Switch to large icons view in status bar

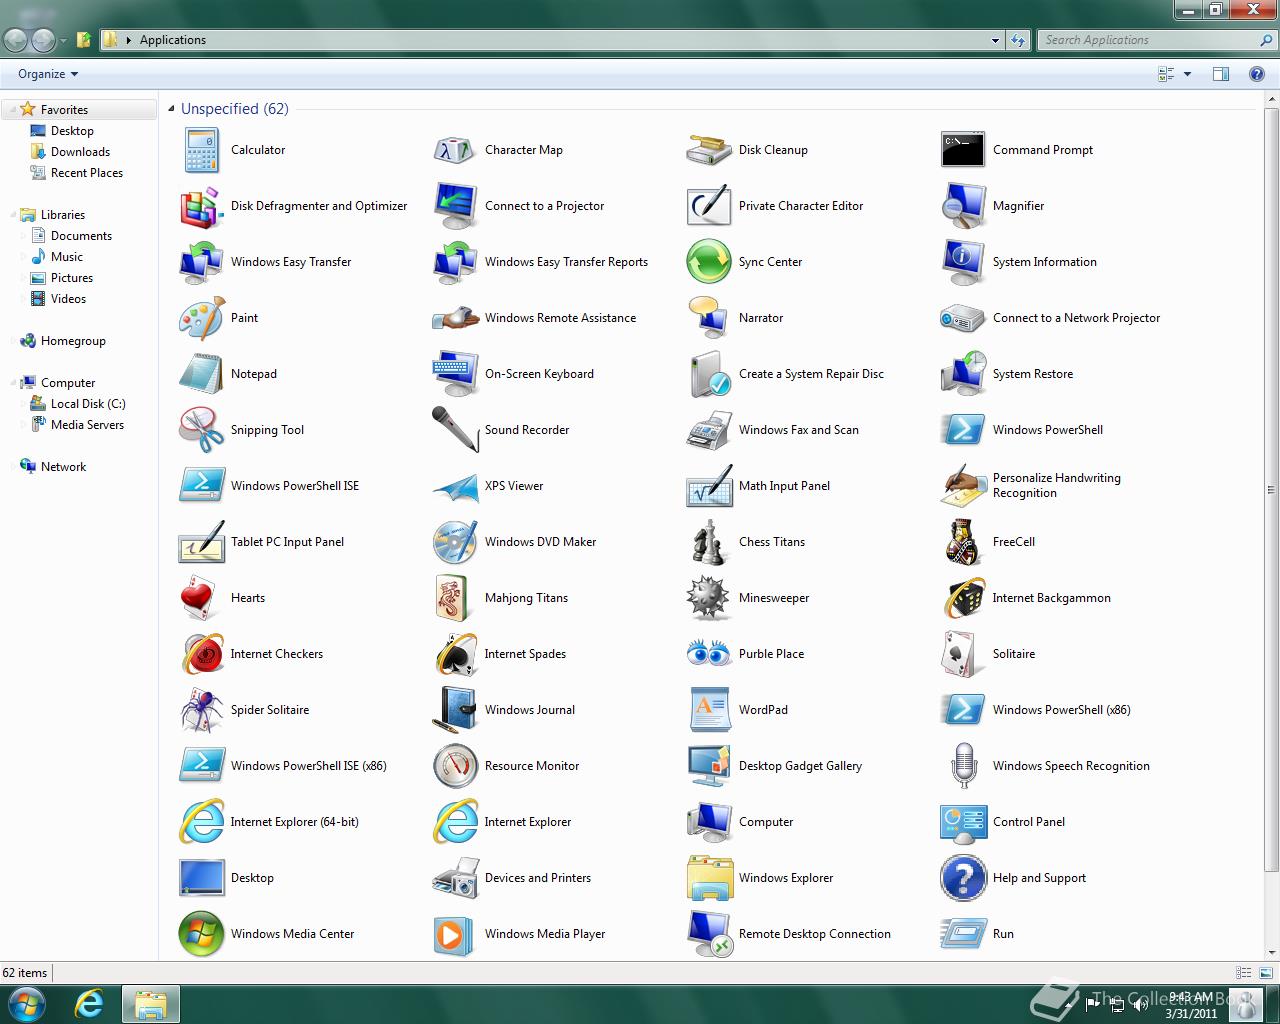[x=1264, y=972]
